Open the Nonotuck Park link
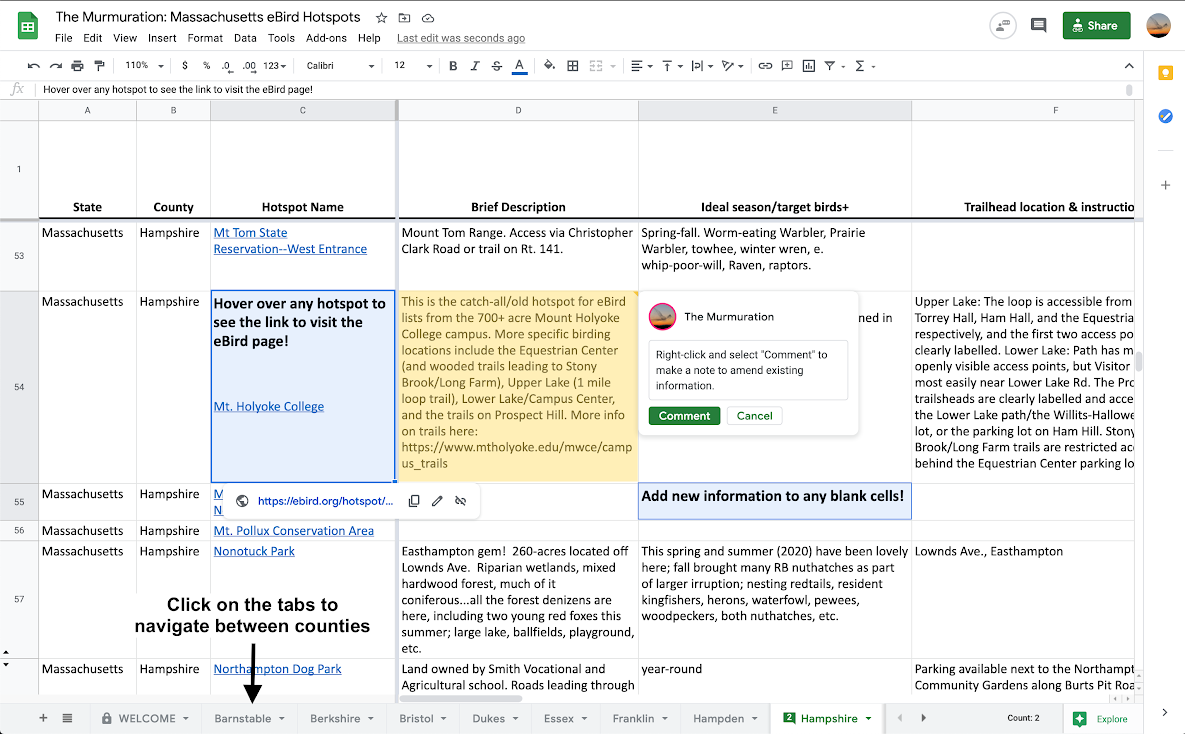The image size is (1185, 734). coord(254,552)
